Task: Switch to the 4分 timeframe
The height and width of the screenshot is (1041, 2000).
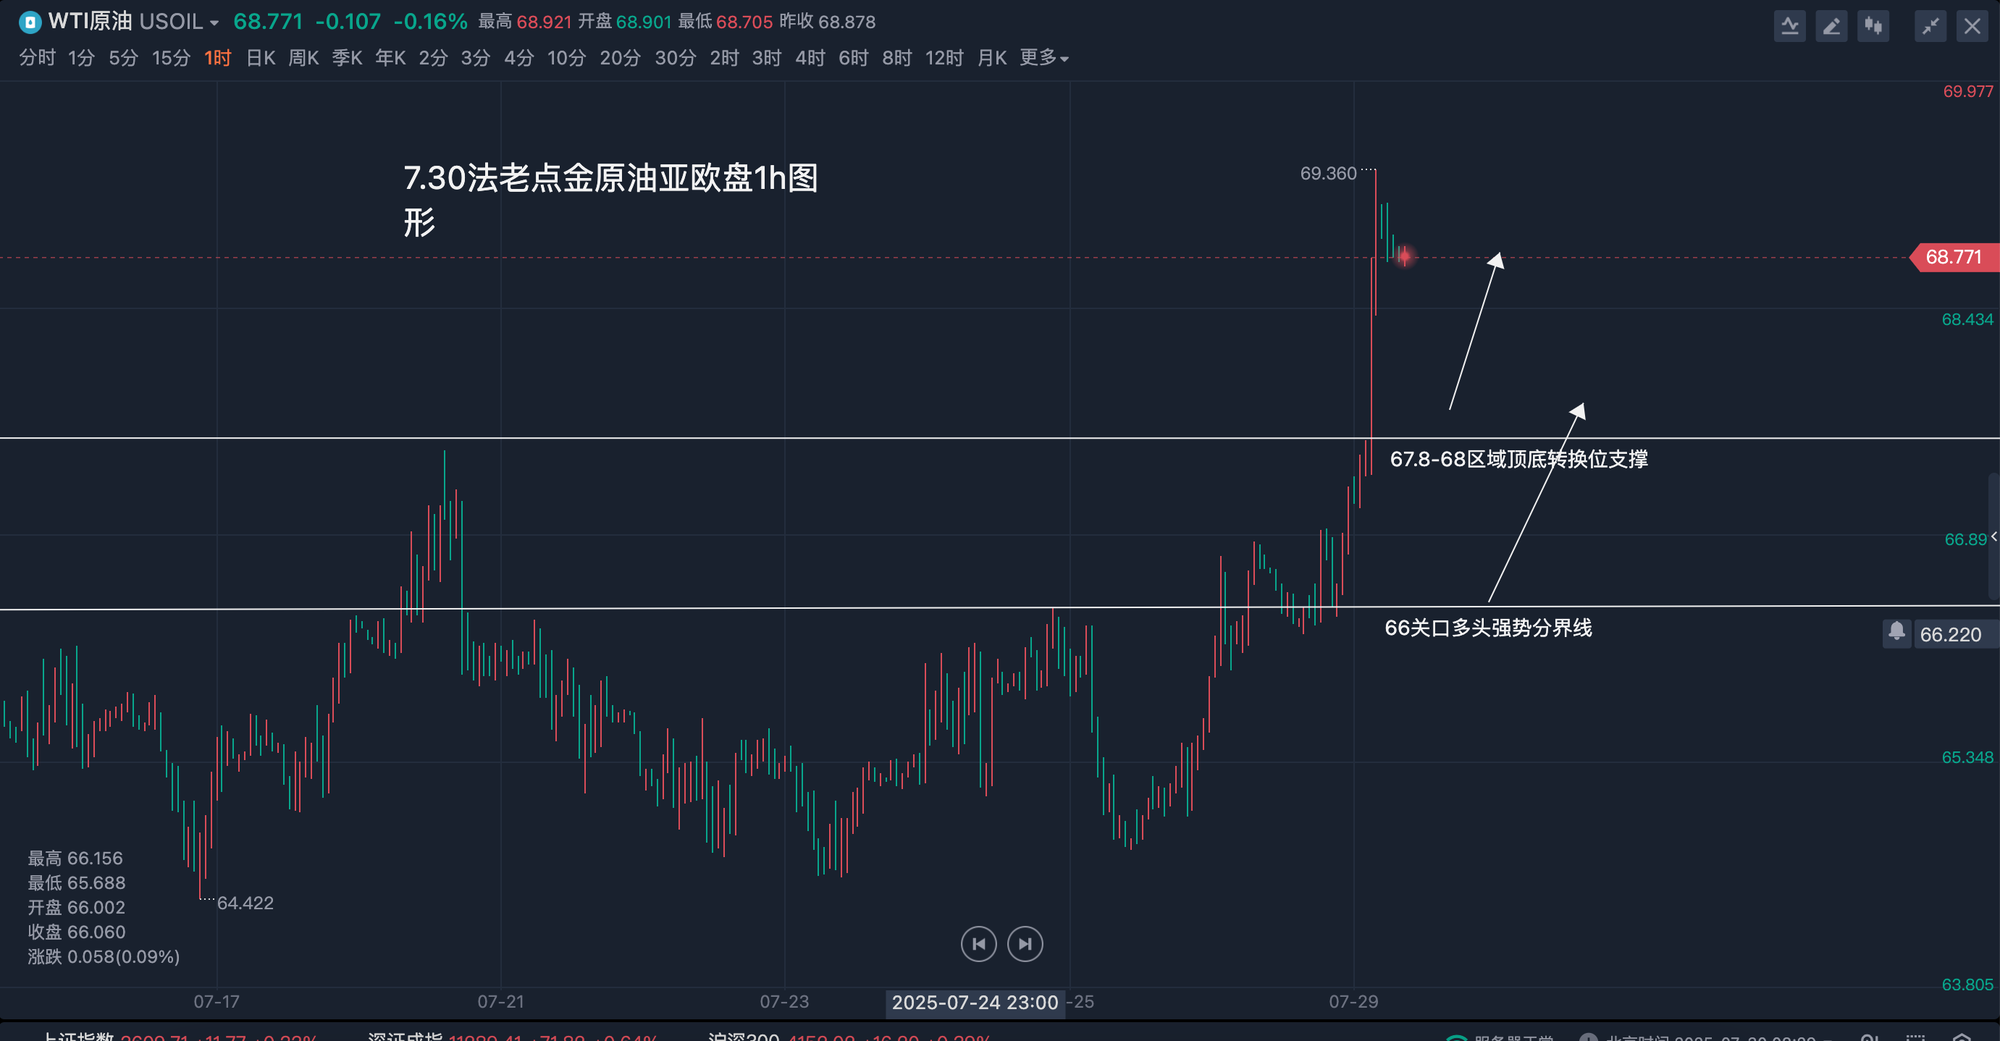Action: click(x=518, y=58)
